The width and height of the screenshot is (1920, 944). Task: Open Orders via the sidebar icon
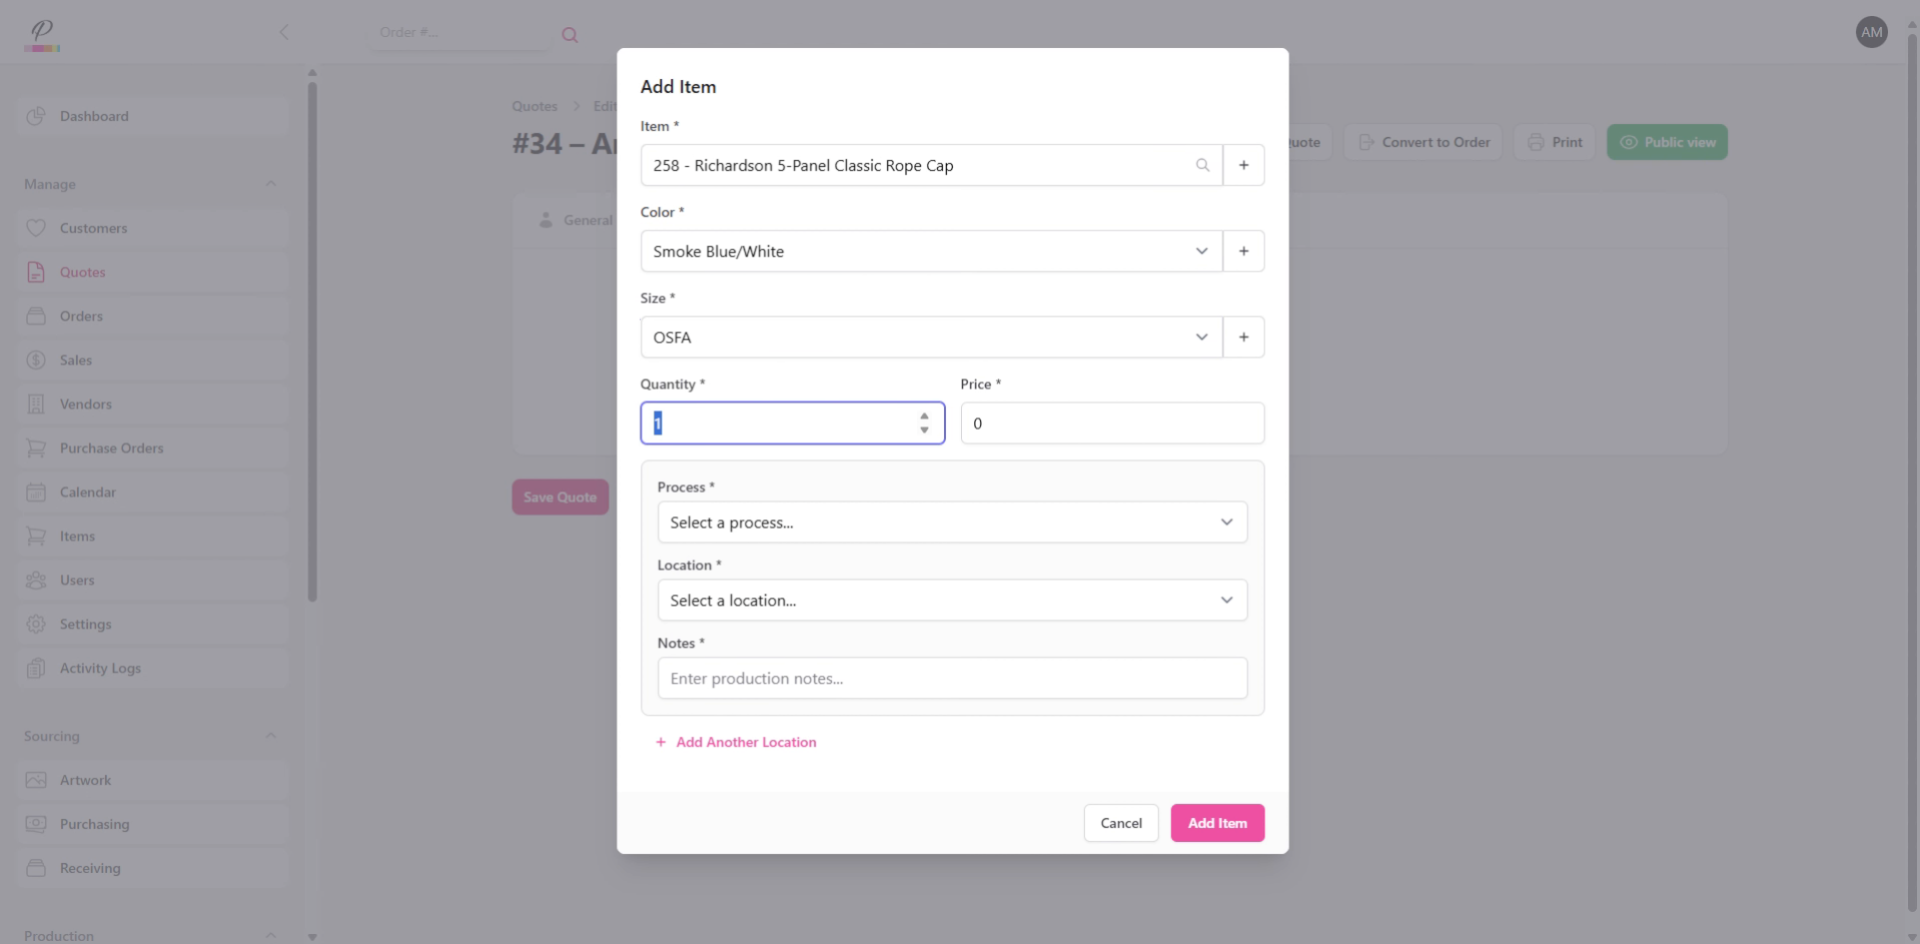click(36, 316)
